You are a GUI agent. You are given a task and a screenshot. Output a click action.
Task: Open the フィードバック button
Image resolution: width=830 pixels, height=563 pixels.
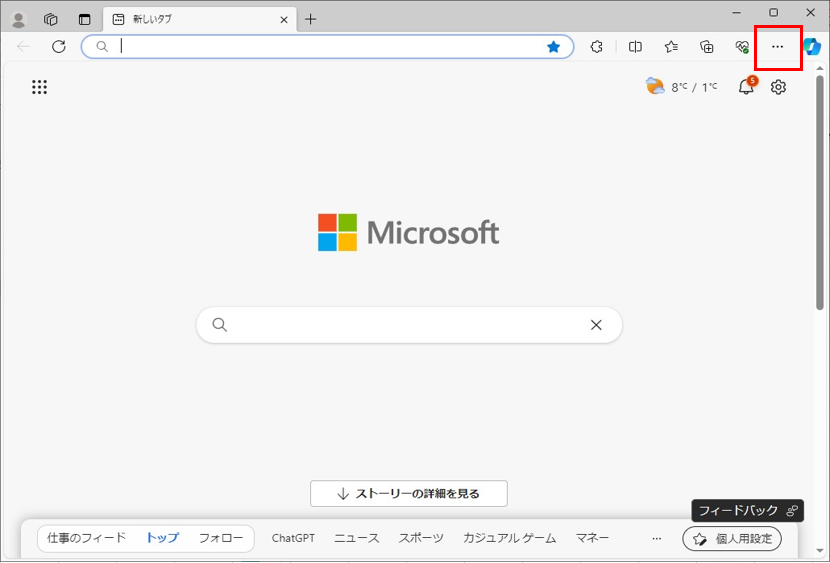(748, 511)
